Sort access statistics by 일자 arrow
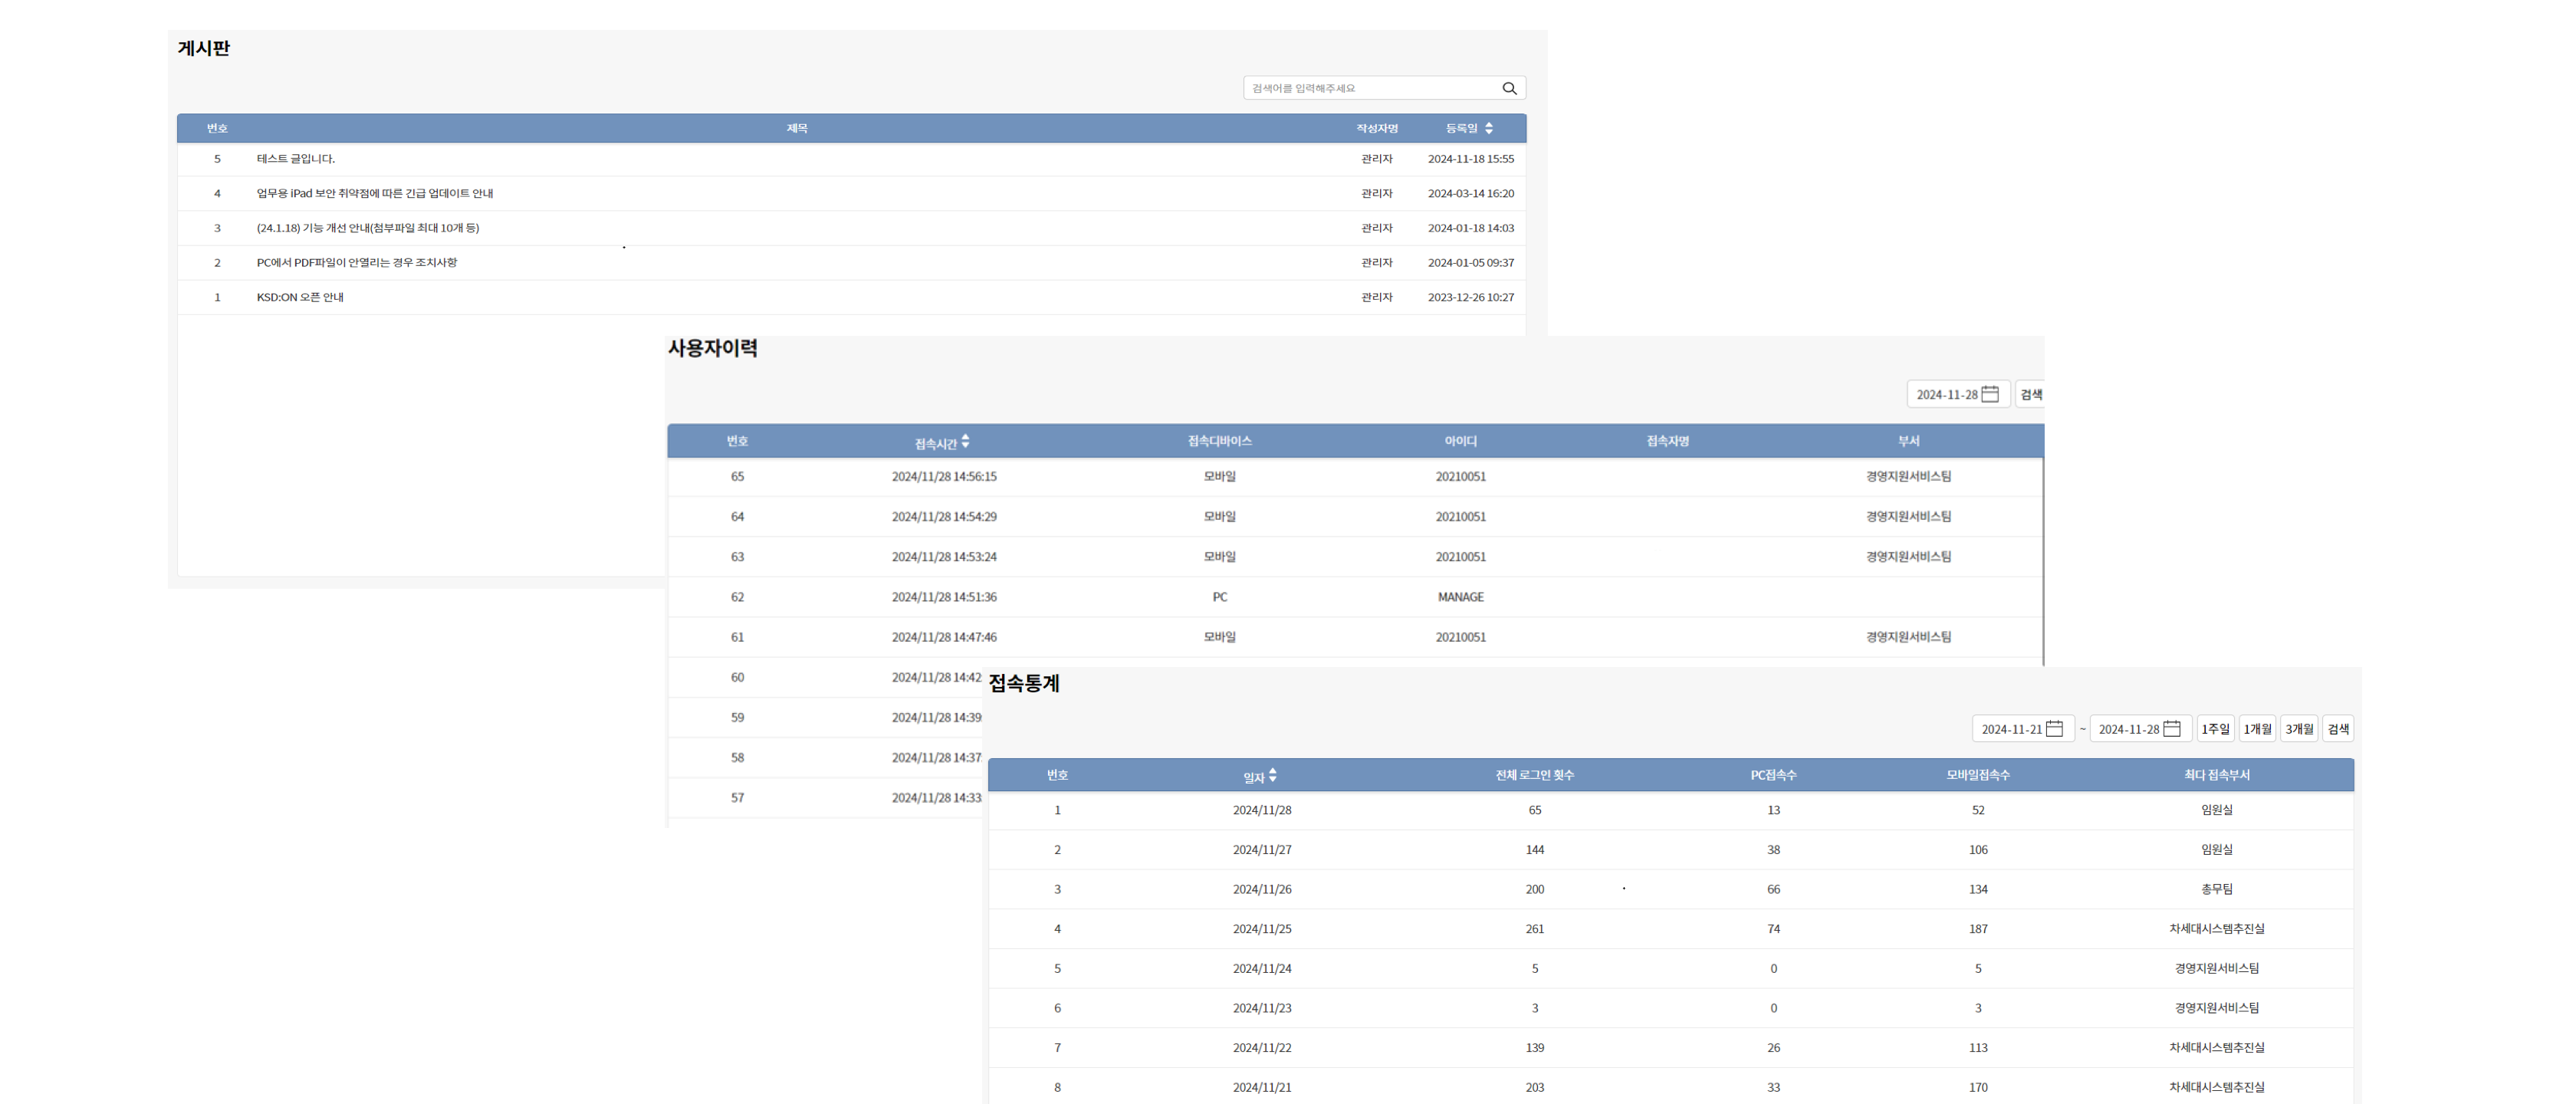 (x=1272, y=775)
